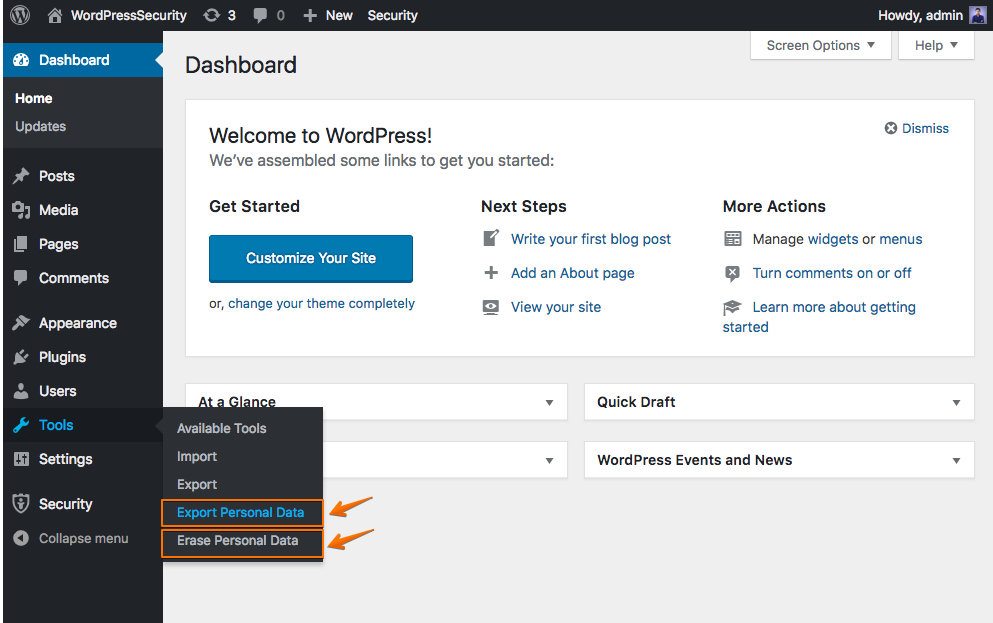Click the Add an About page link
Screen dimensions: 993x623
pos(572,274)
